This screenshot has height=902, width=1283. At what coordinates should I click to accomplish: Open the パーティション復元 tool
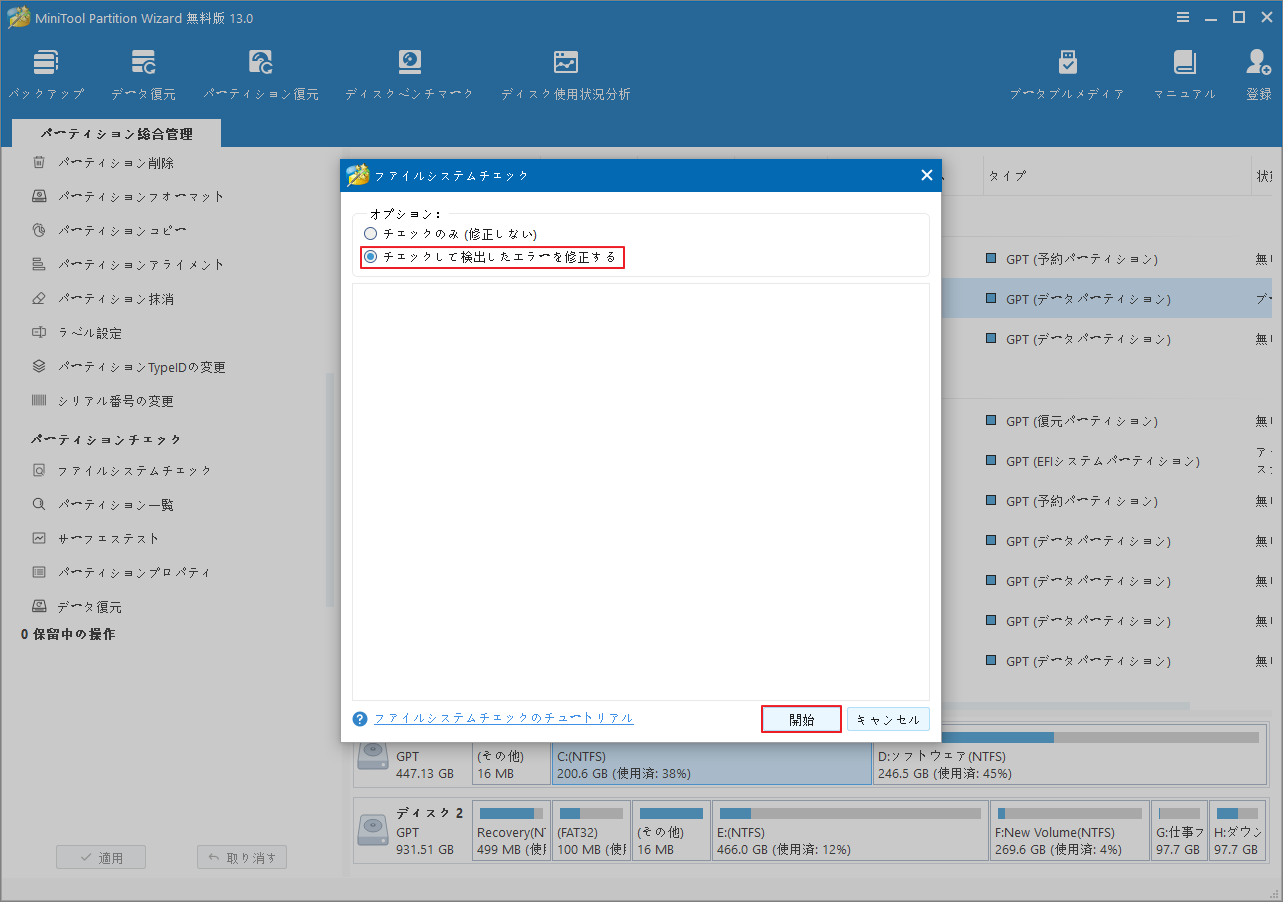coord(261,72)
